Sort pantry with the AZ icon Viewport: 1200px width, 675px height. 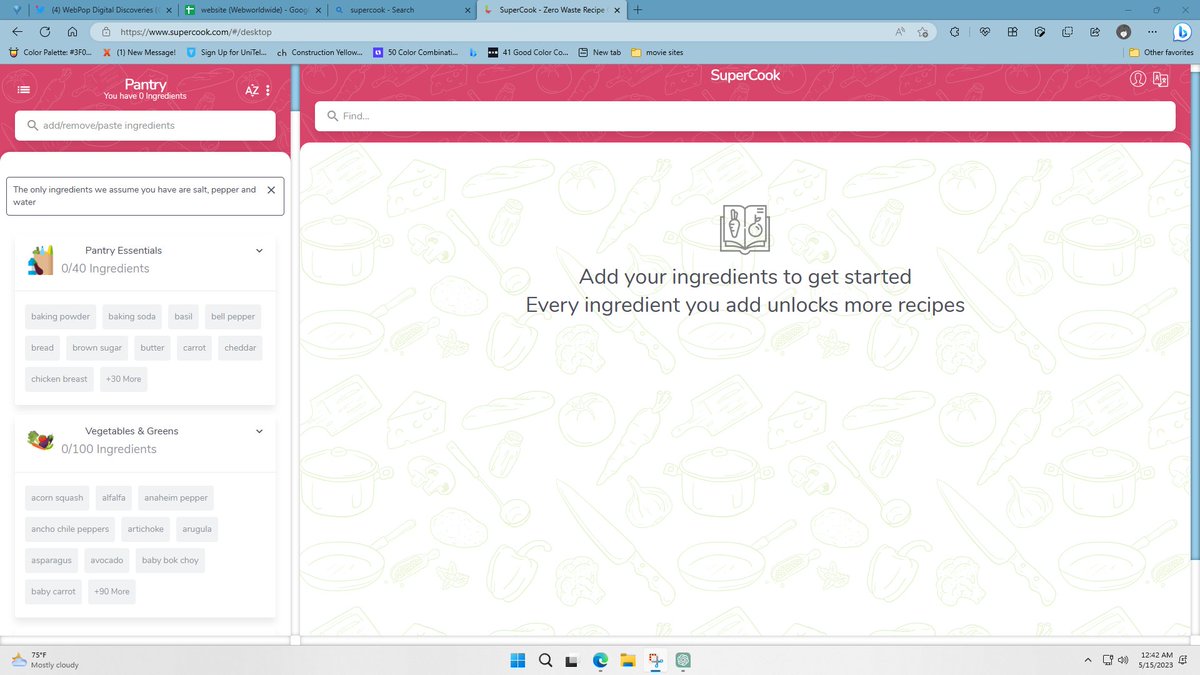click(x=252, y=90)
